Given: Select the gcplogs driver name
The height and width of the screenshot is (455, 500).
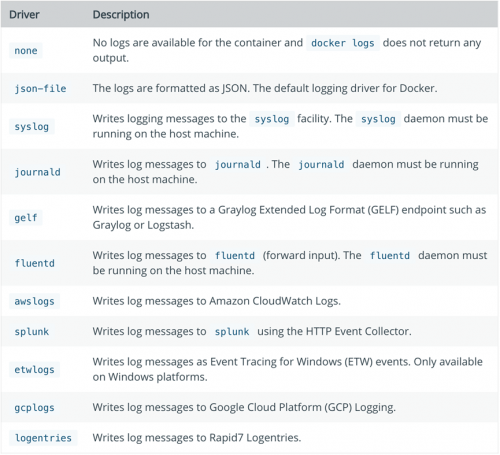Looking at the screenshot, I should click(x=34, y=408).
